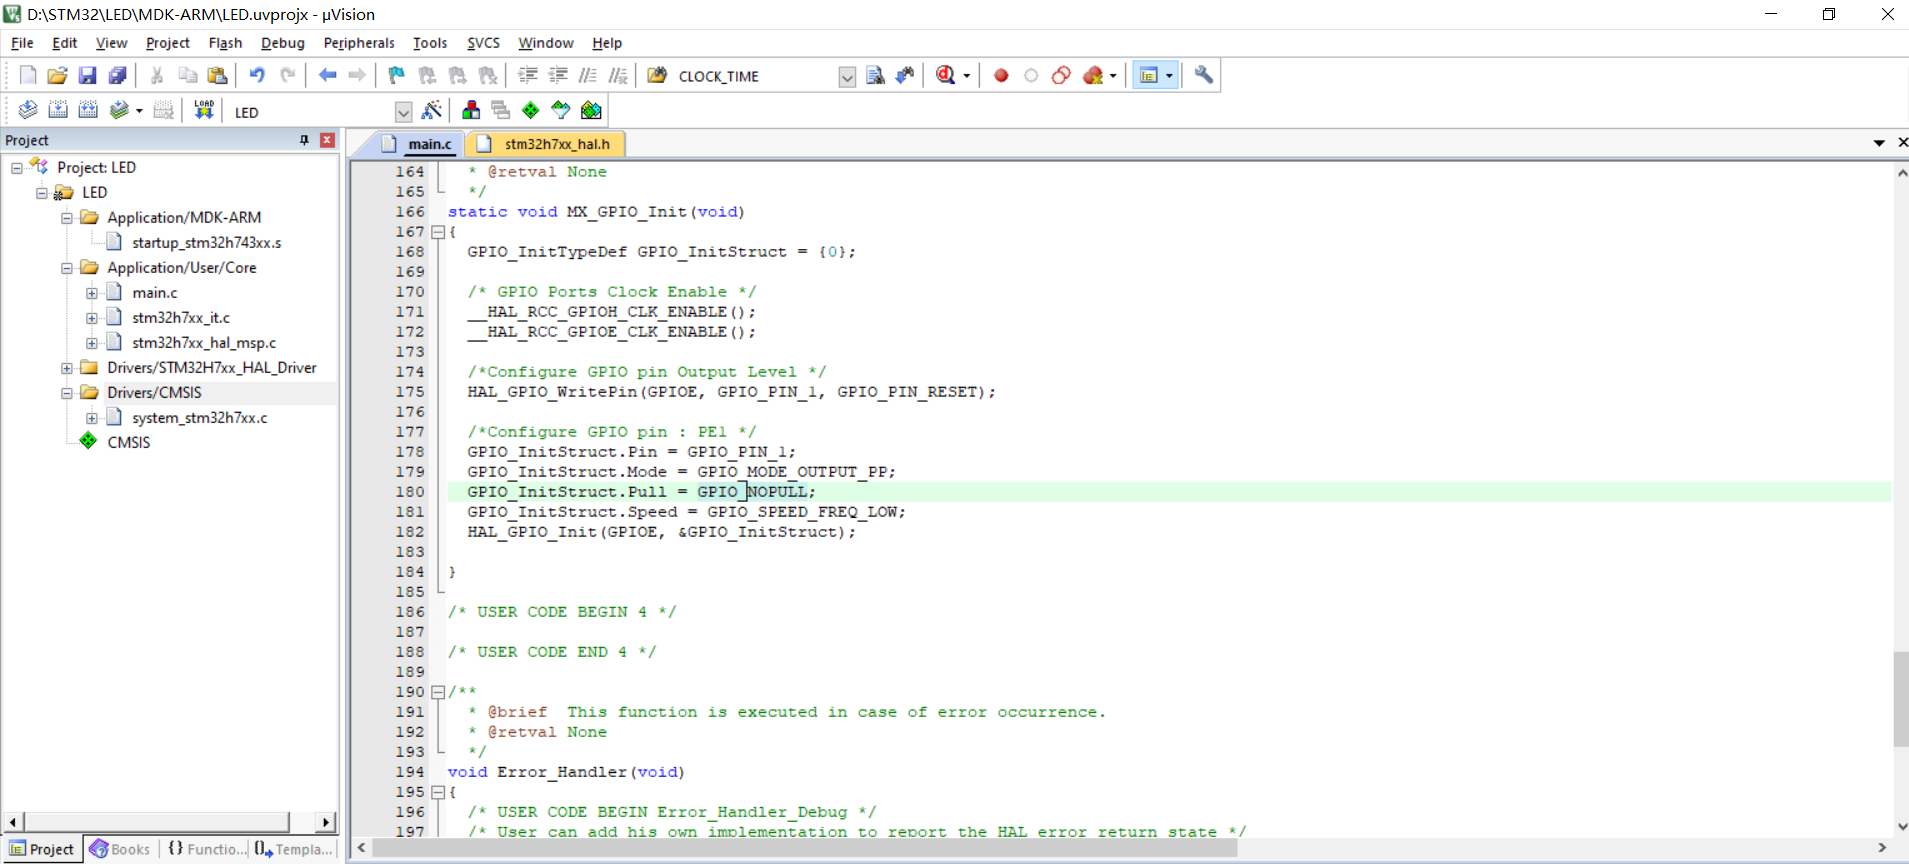This screenshot has width=1909, height=864.
Task: Switch to the Functions panel tab
Action: (206, 849)
